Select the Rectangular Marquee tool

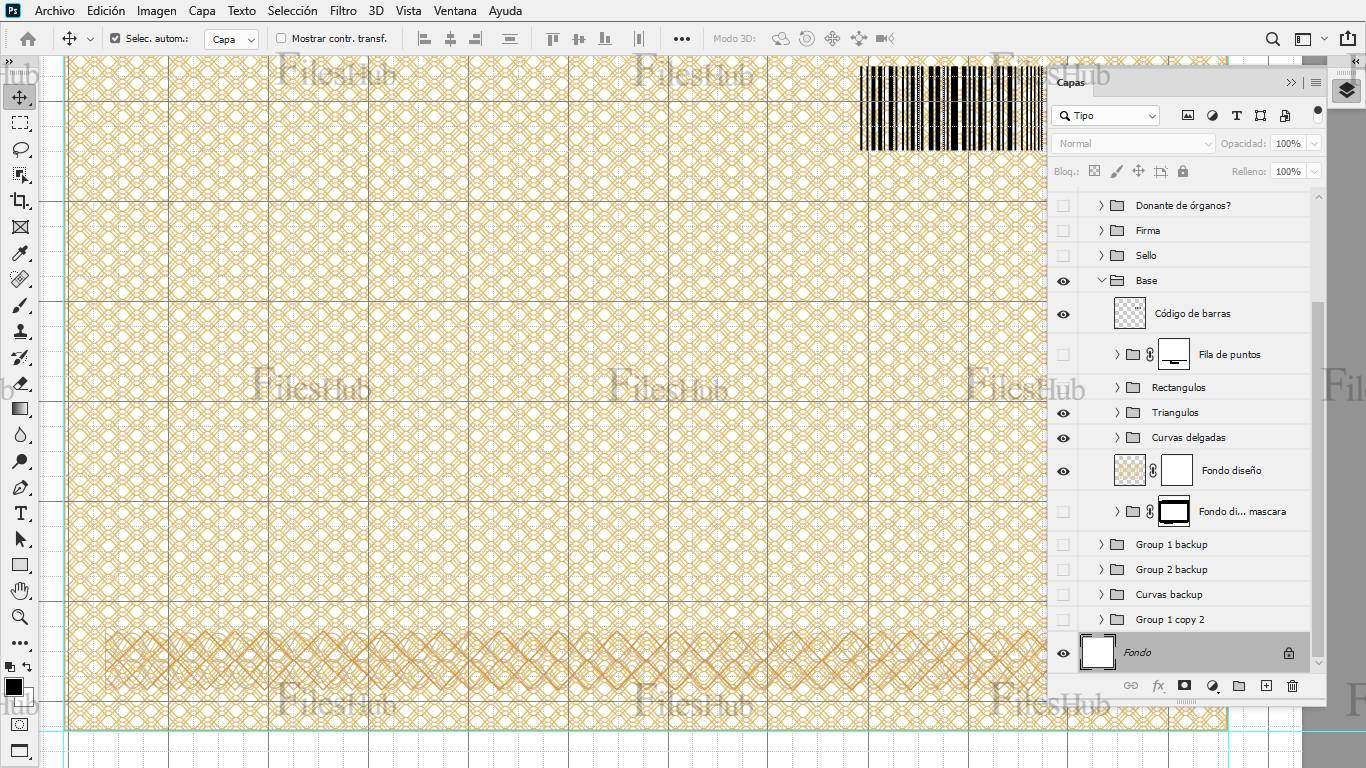(x=19, y=123)
